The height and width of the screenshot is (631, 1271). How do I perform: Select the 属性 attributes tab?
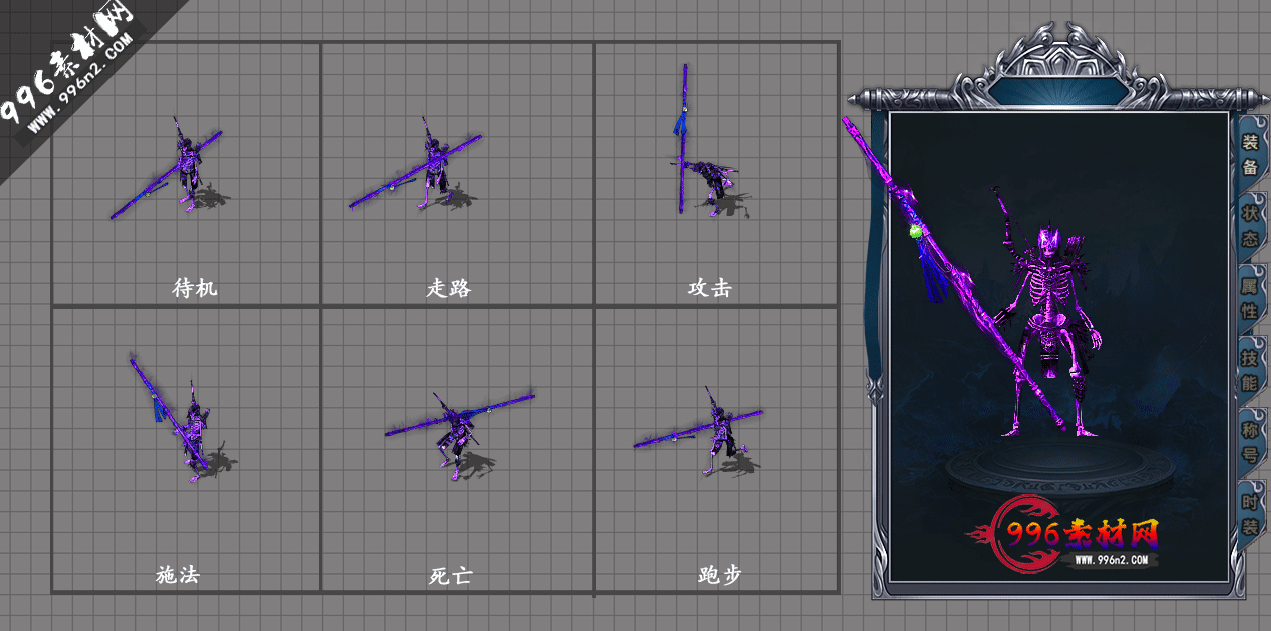click(x=1250, y=298)
